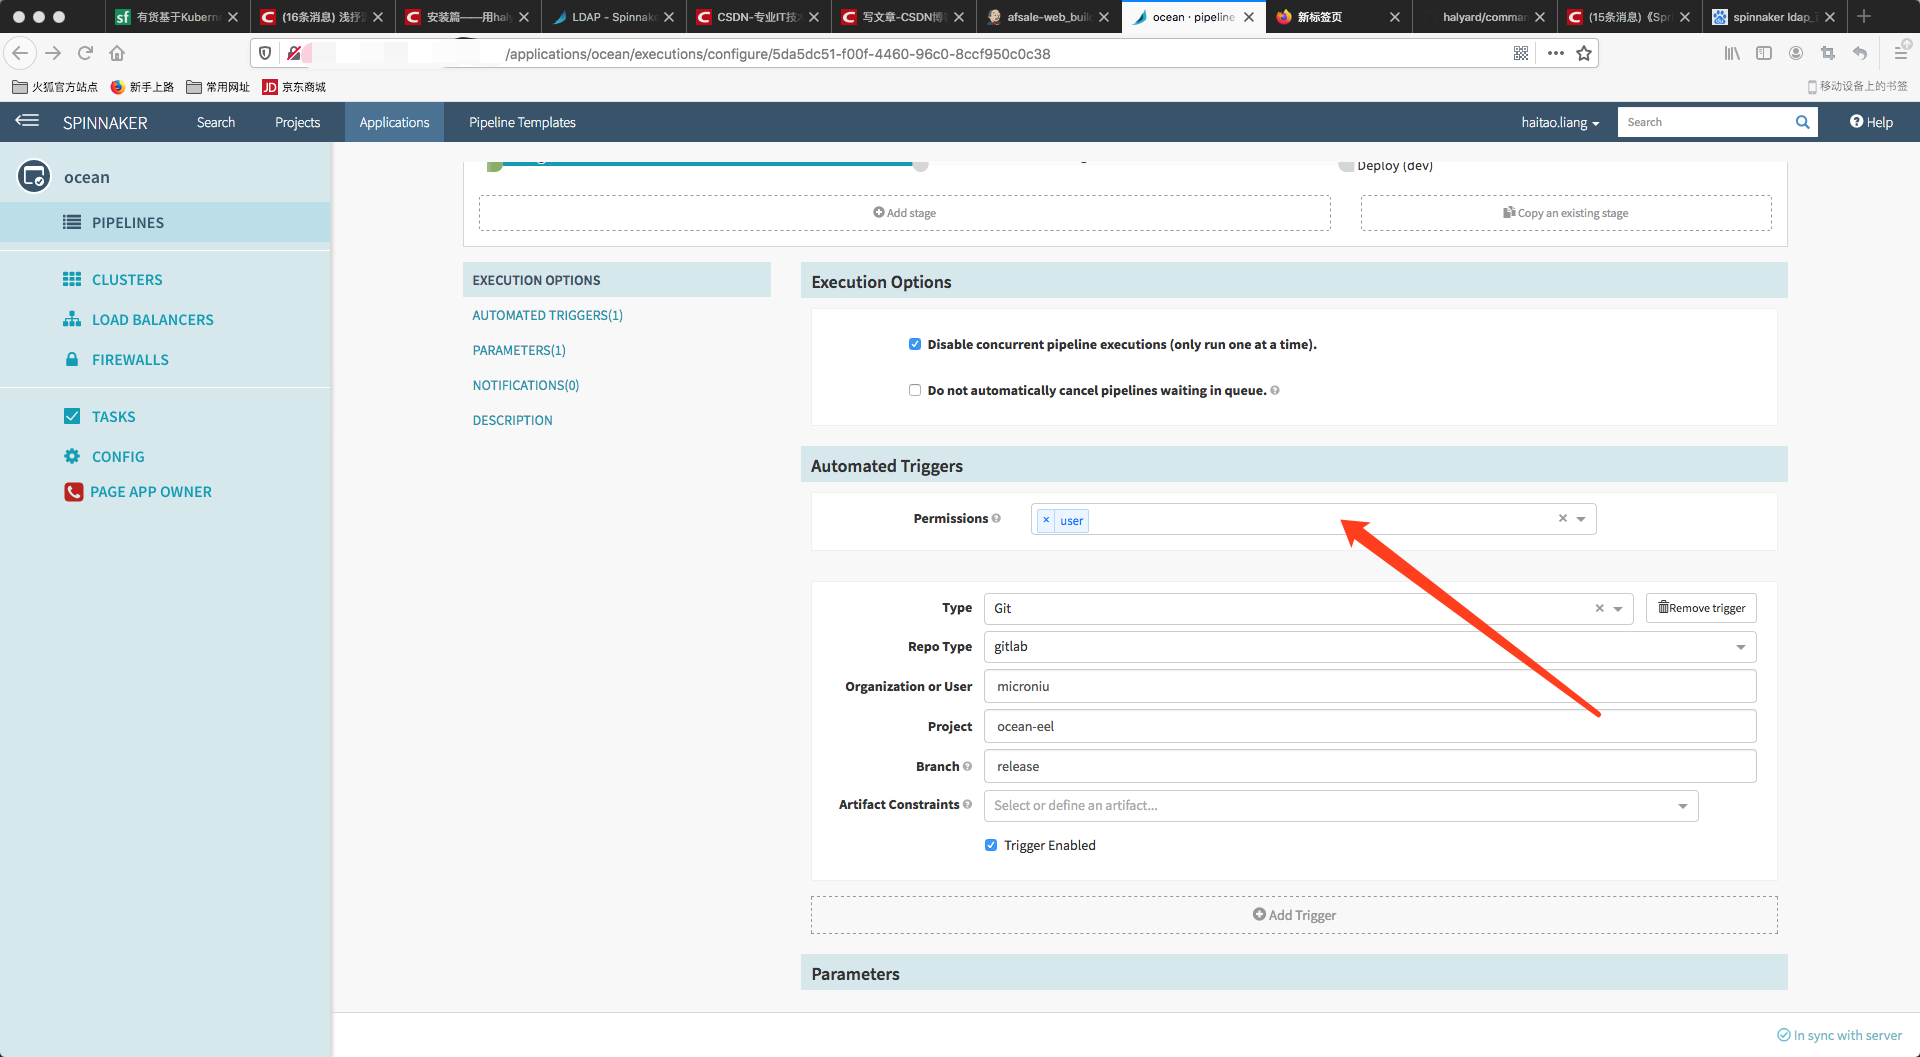Click the Deploy (dev) stage node
The width and height of the screenshot is (1920, 1057).
tap(1386, 166)
